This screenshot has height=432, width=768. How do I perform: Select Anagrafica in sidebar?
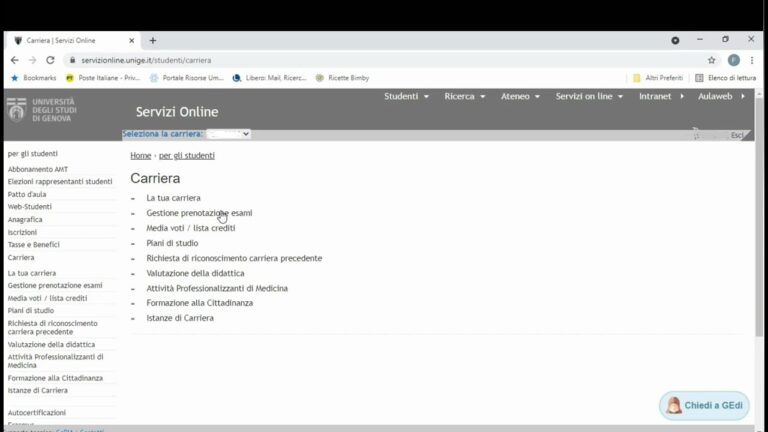tap(25, 219)
